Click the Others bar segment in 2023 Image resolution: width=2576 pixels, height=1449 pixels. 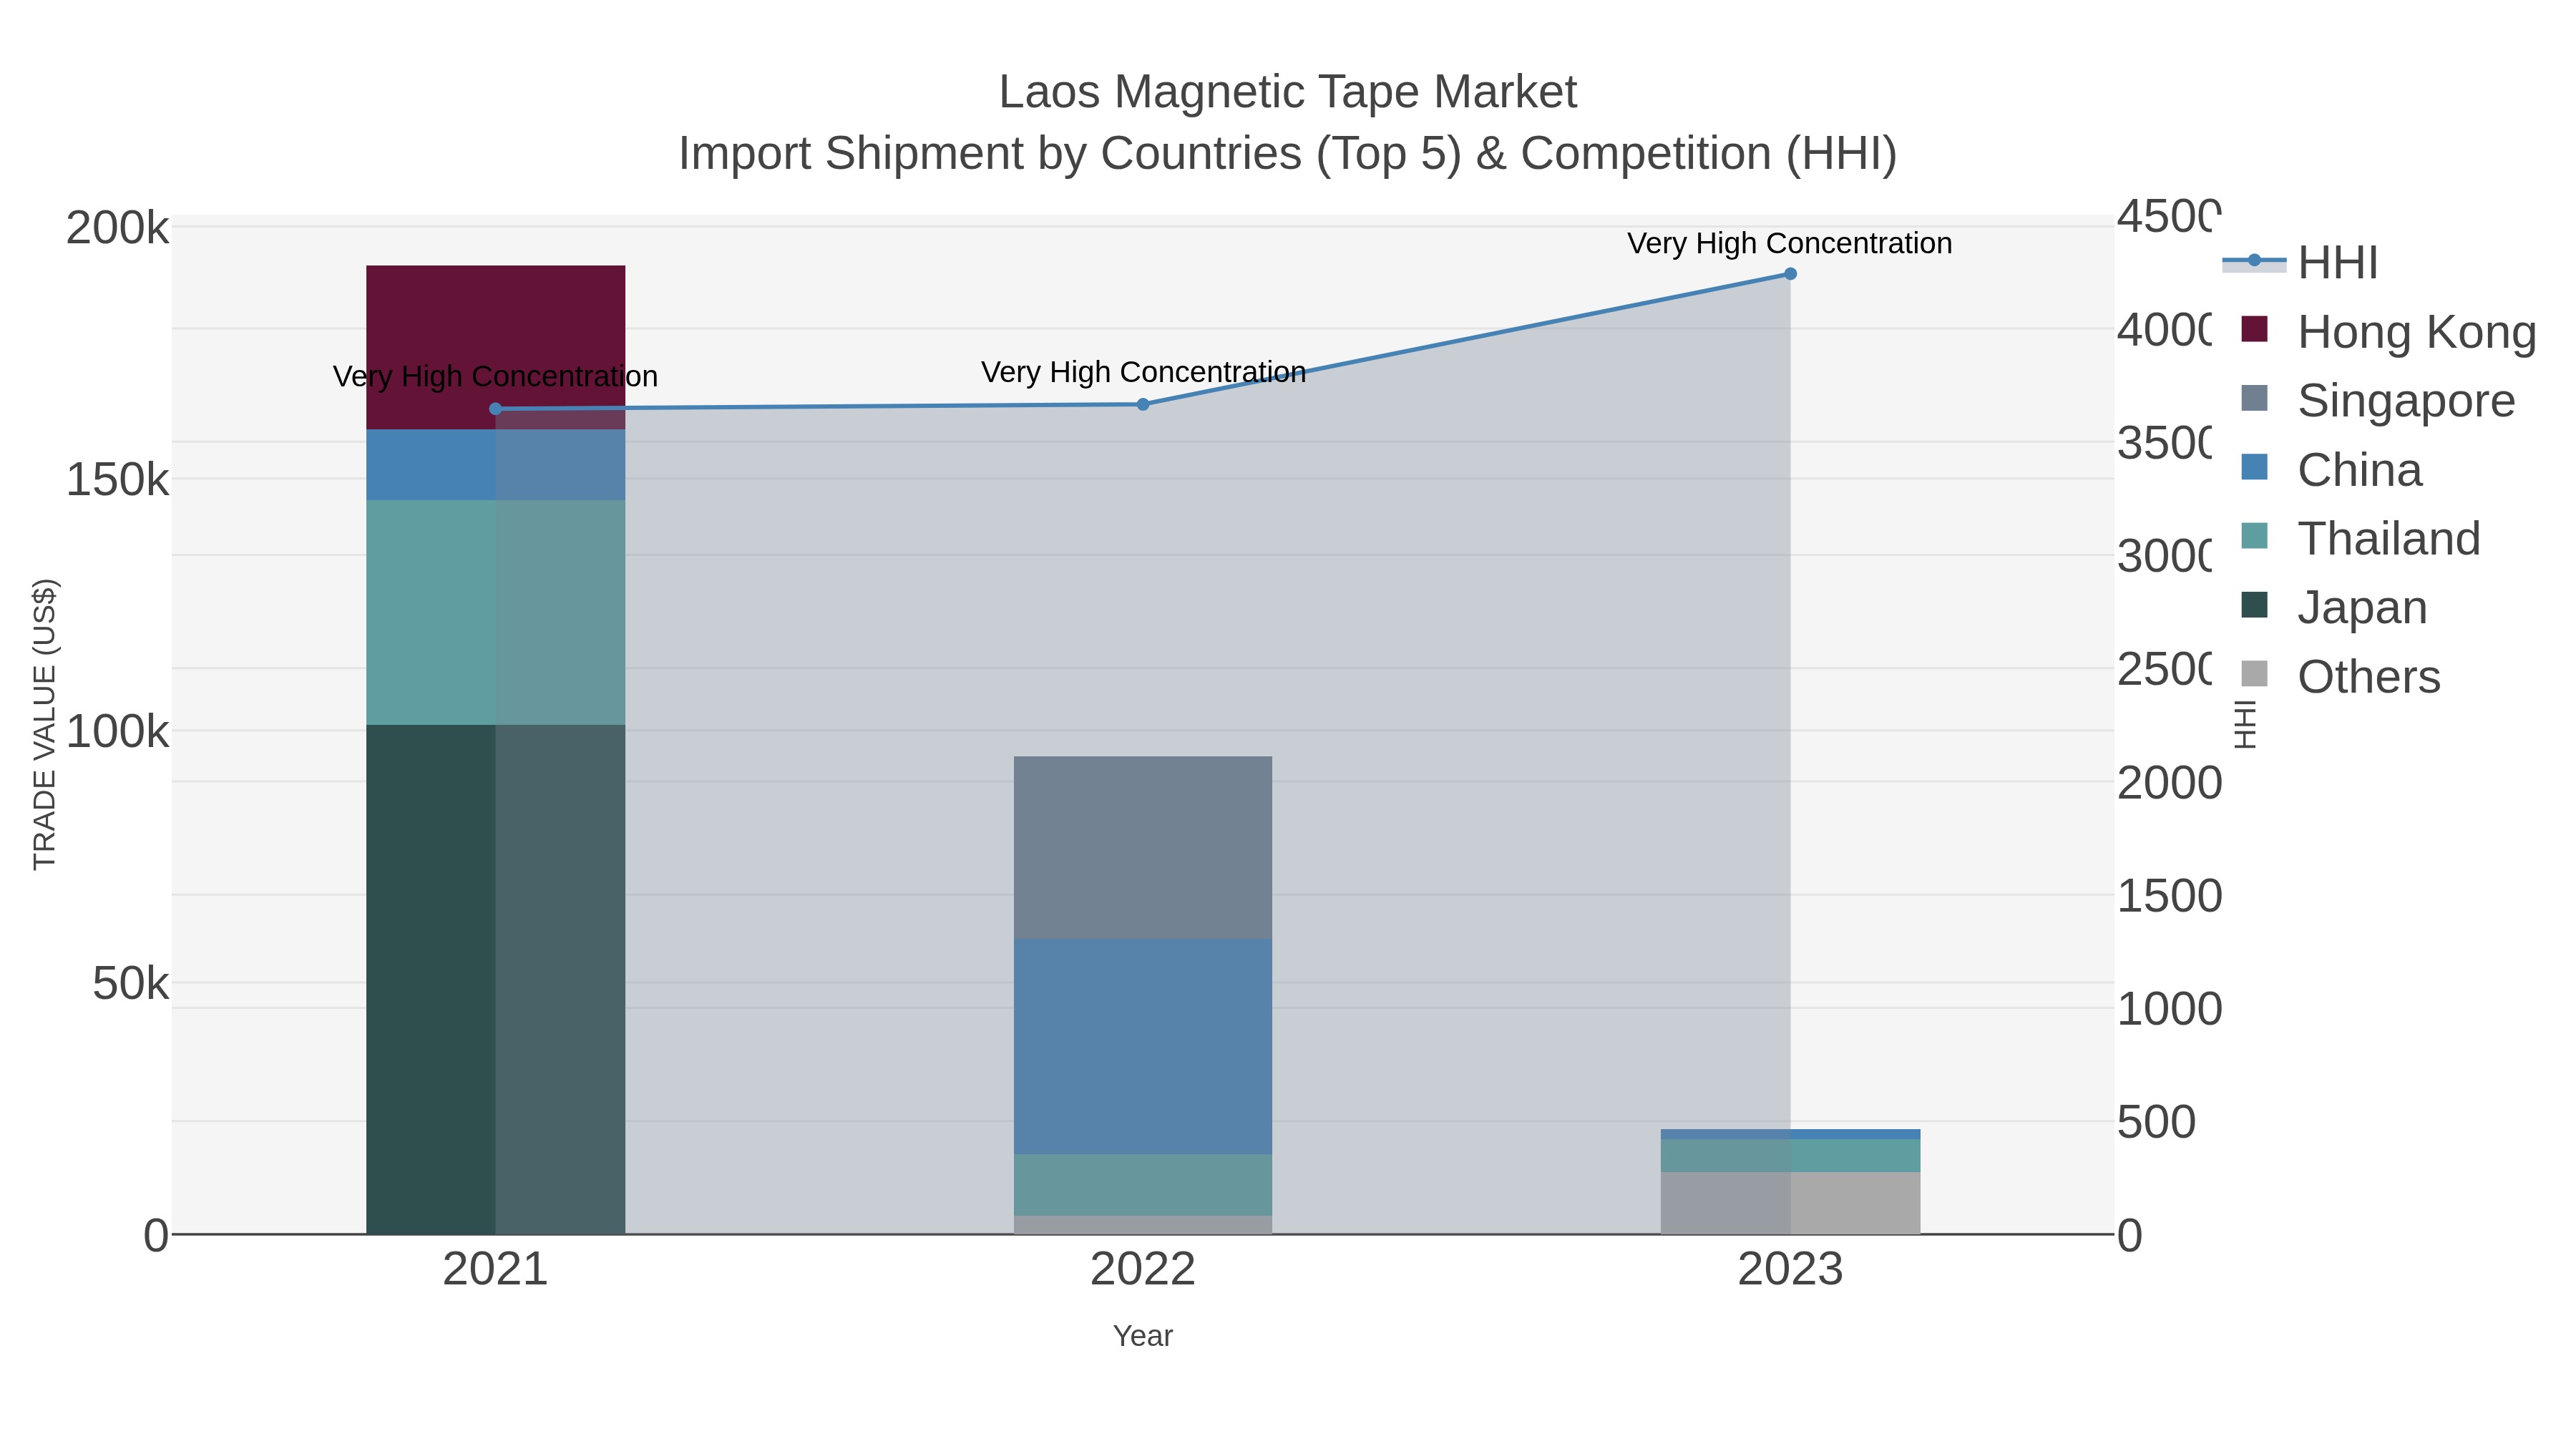click(x=1790, y=1203)
